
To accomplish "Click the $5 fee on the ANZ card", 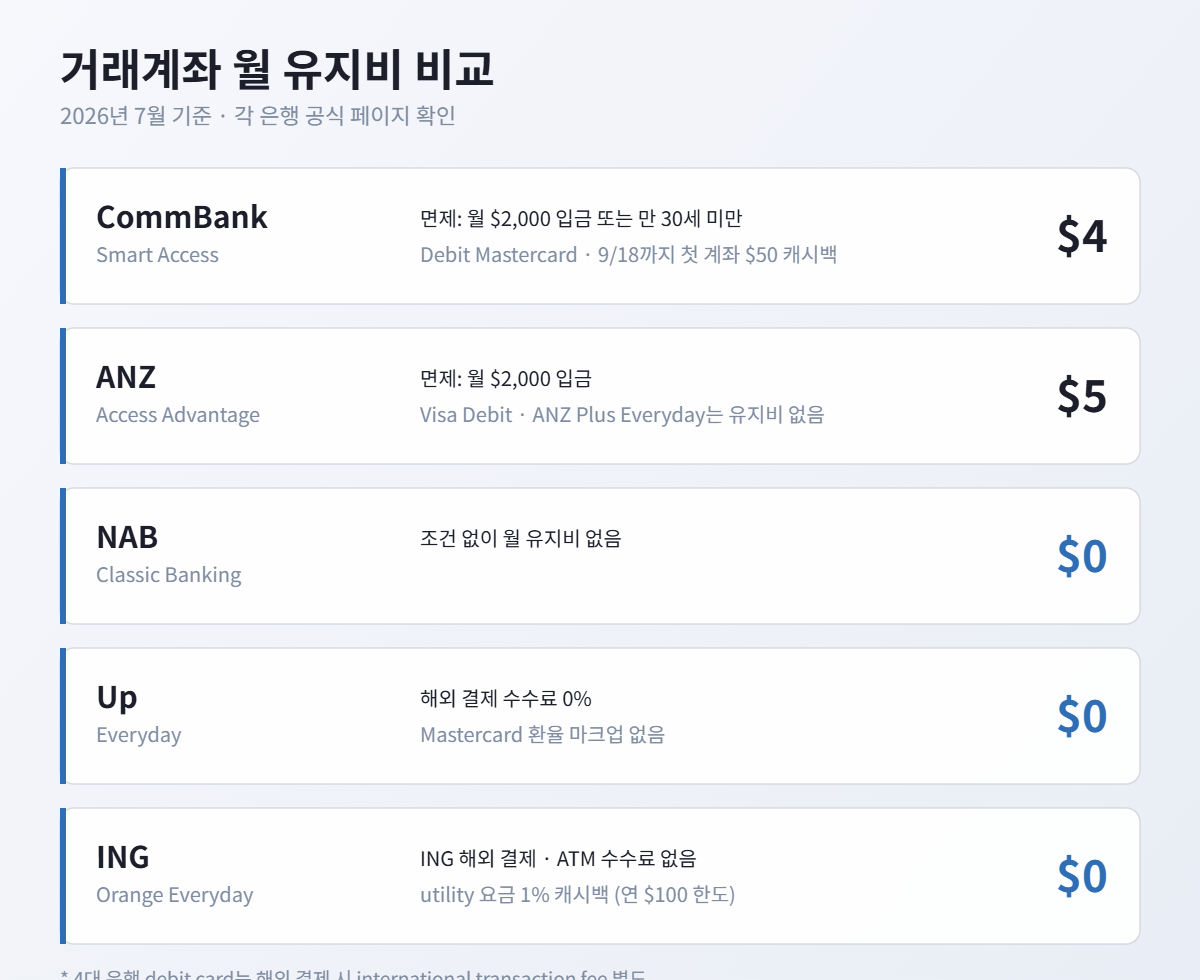I will click(1082, 396).
